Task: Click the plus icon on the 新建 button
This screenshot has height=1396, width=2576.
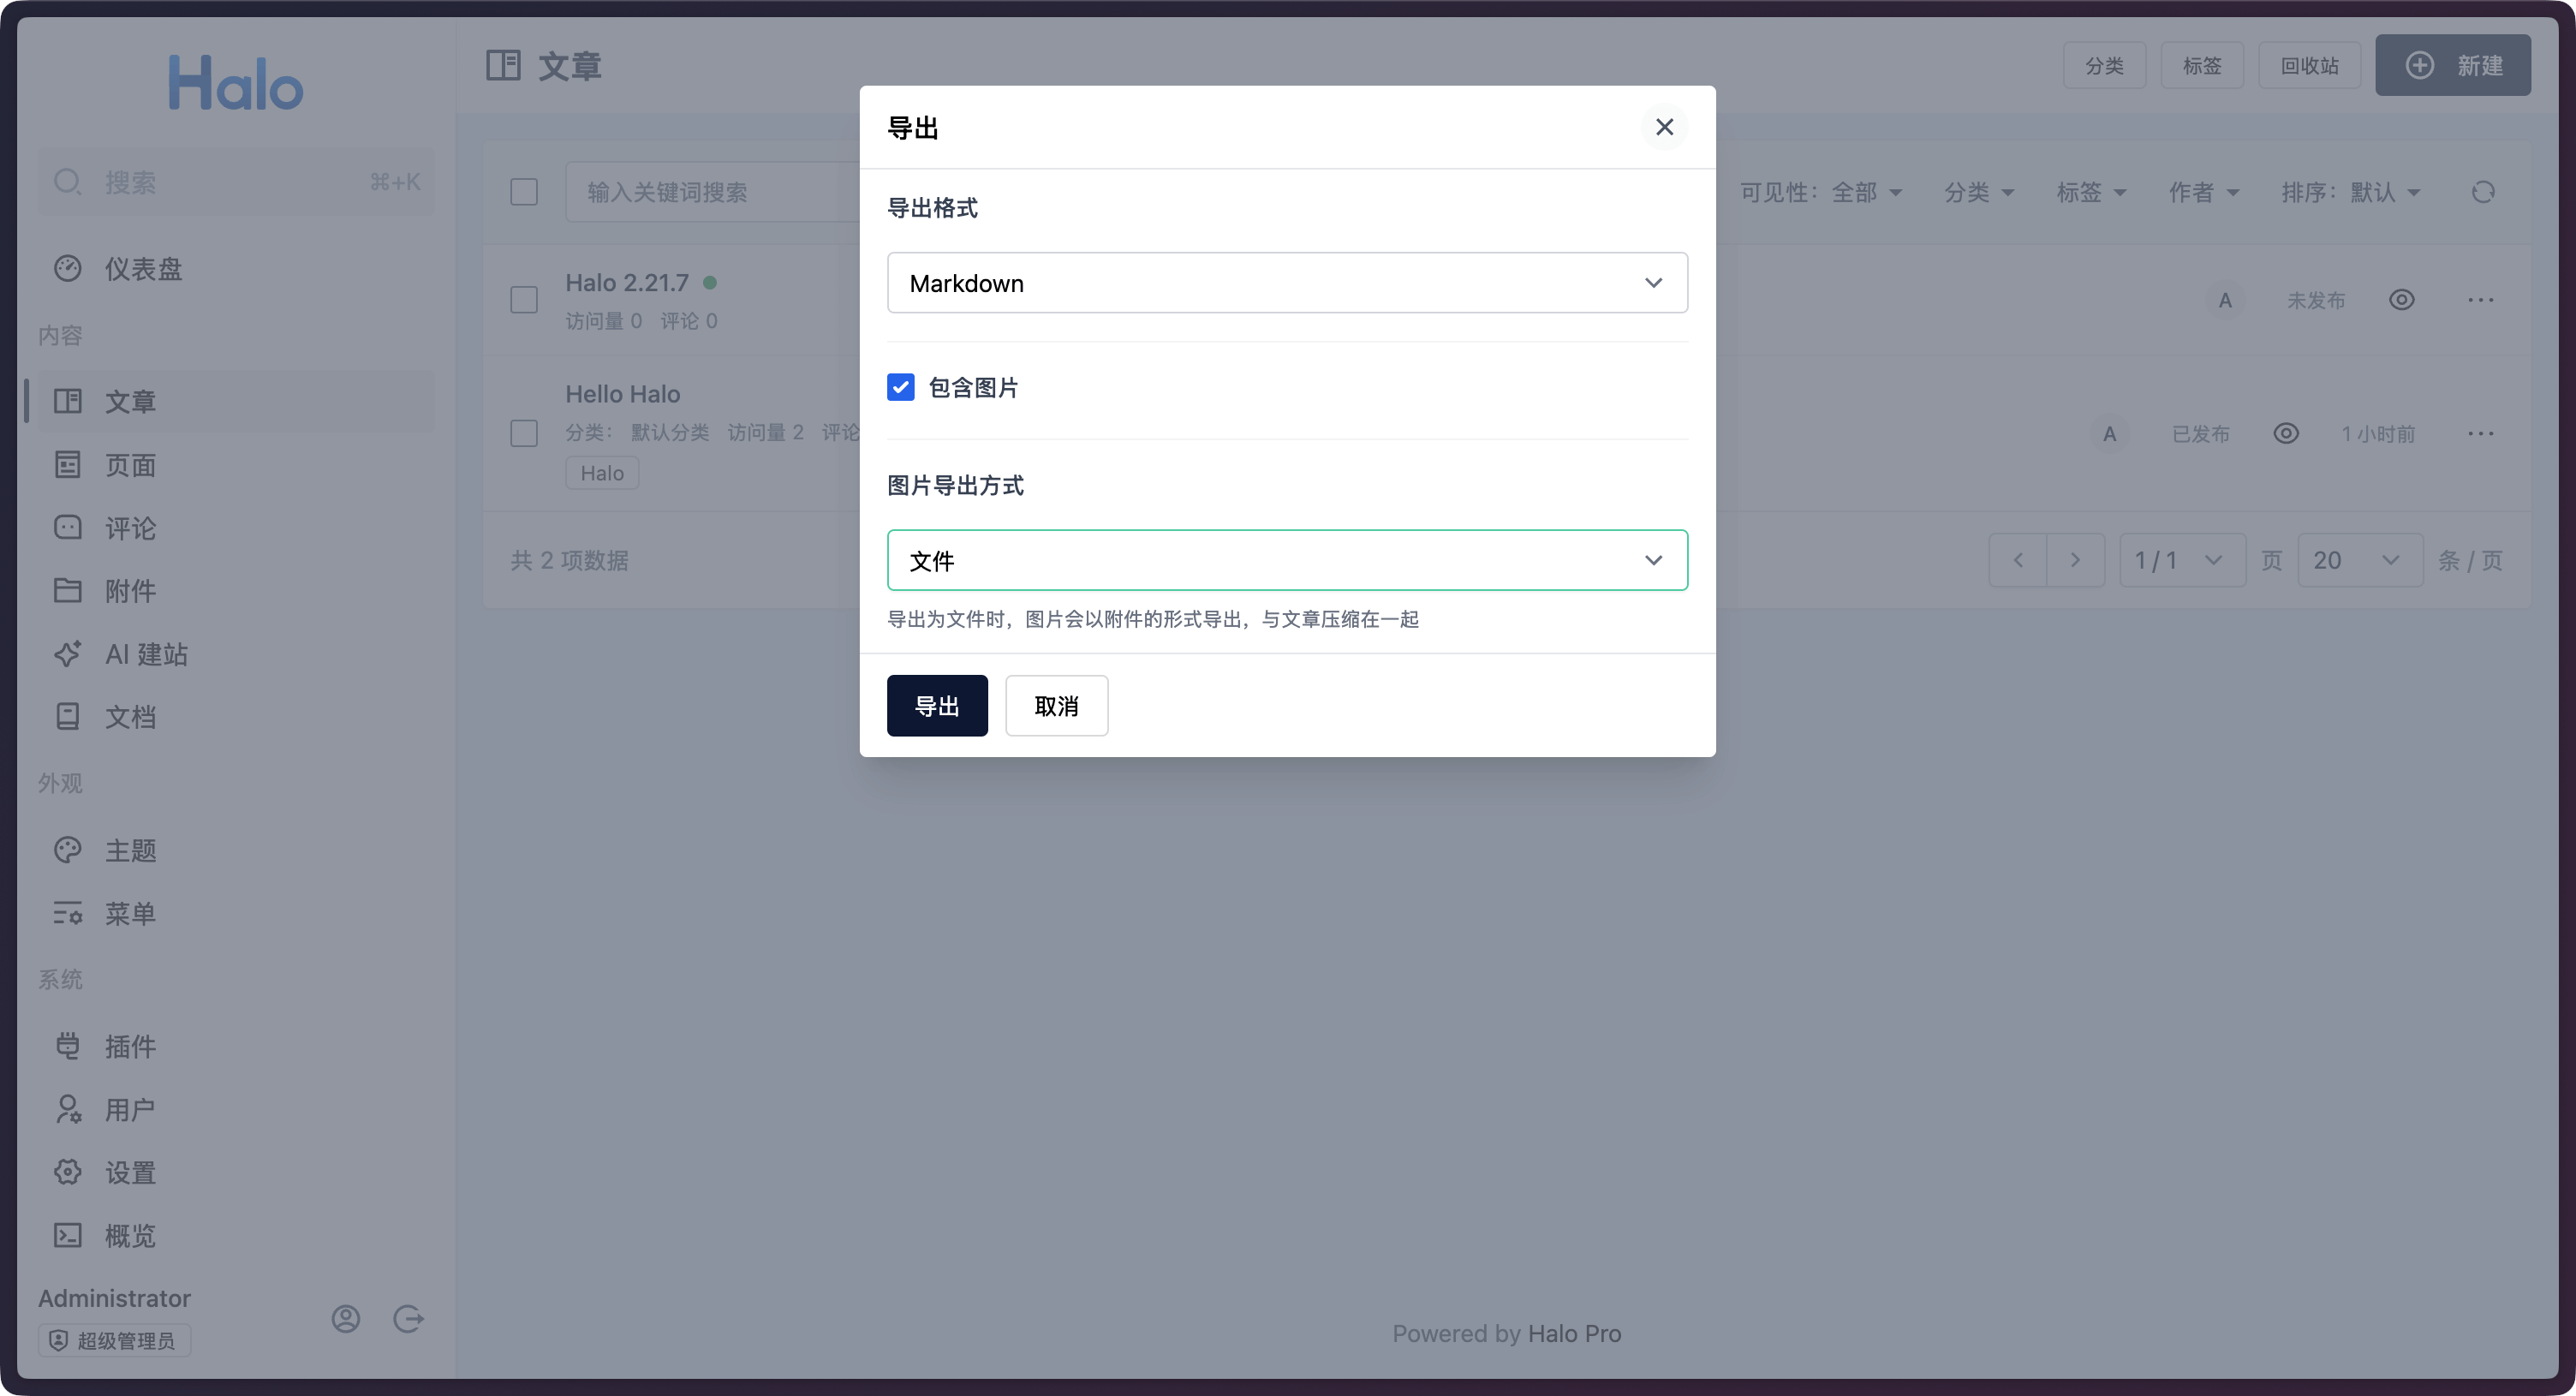Action: pyautogui.click(x=2419, y=66)
